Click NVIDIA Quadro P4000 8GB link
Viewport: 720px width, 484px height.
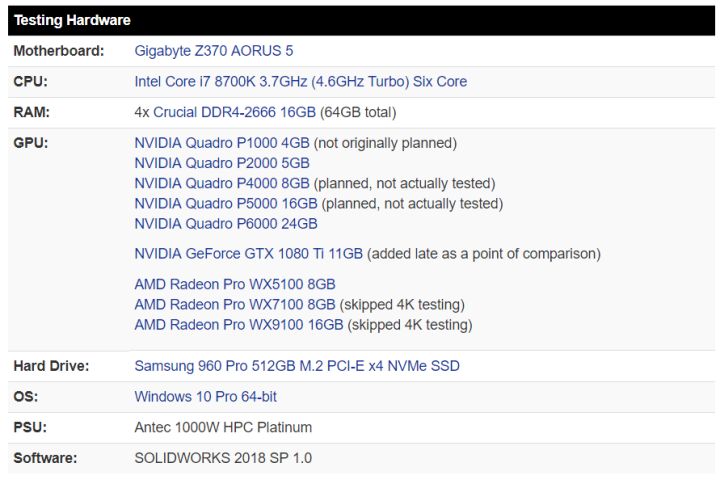pyautogui.click(x=222, y=183)
